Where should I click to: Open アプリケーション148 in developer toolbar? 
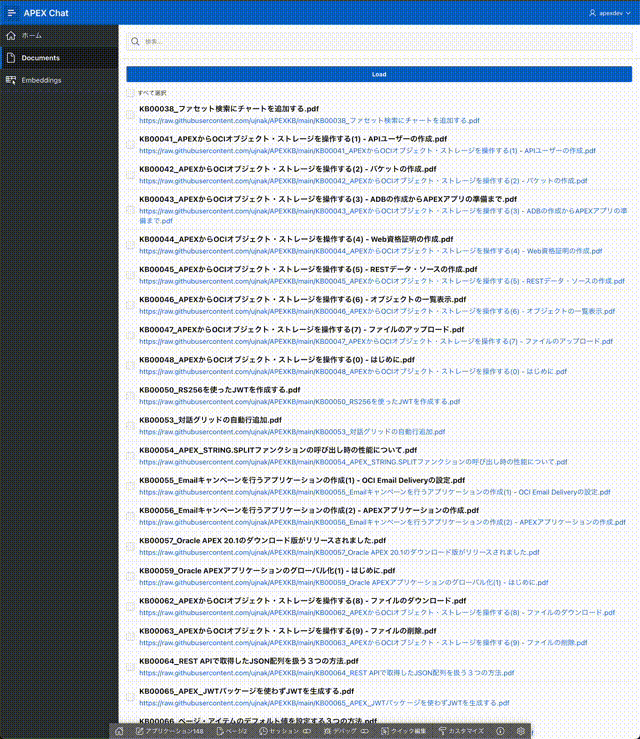point(170,731)
